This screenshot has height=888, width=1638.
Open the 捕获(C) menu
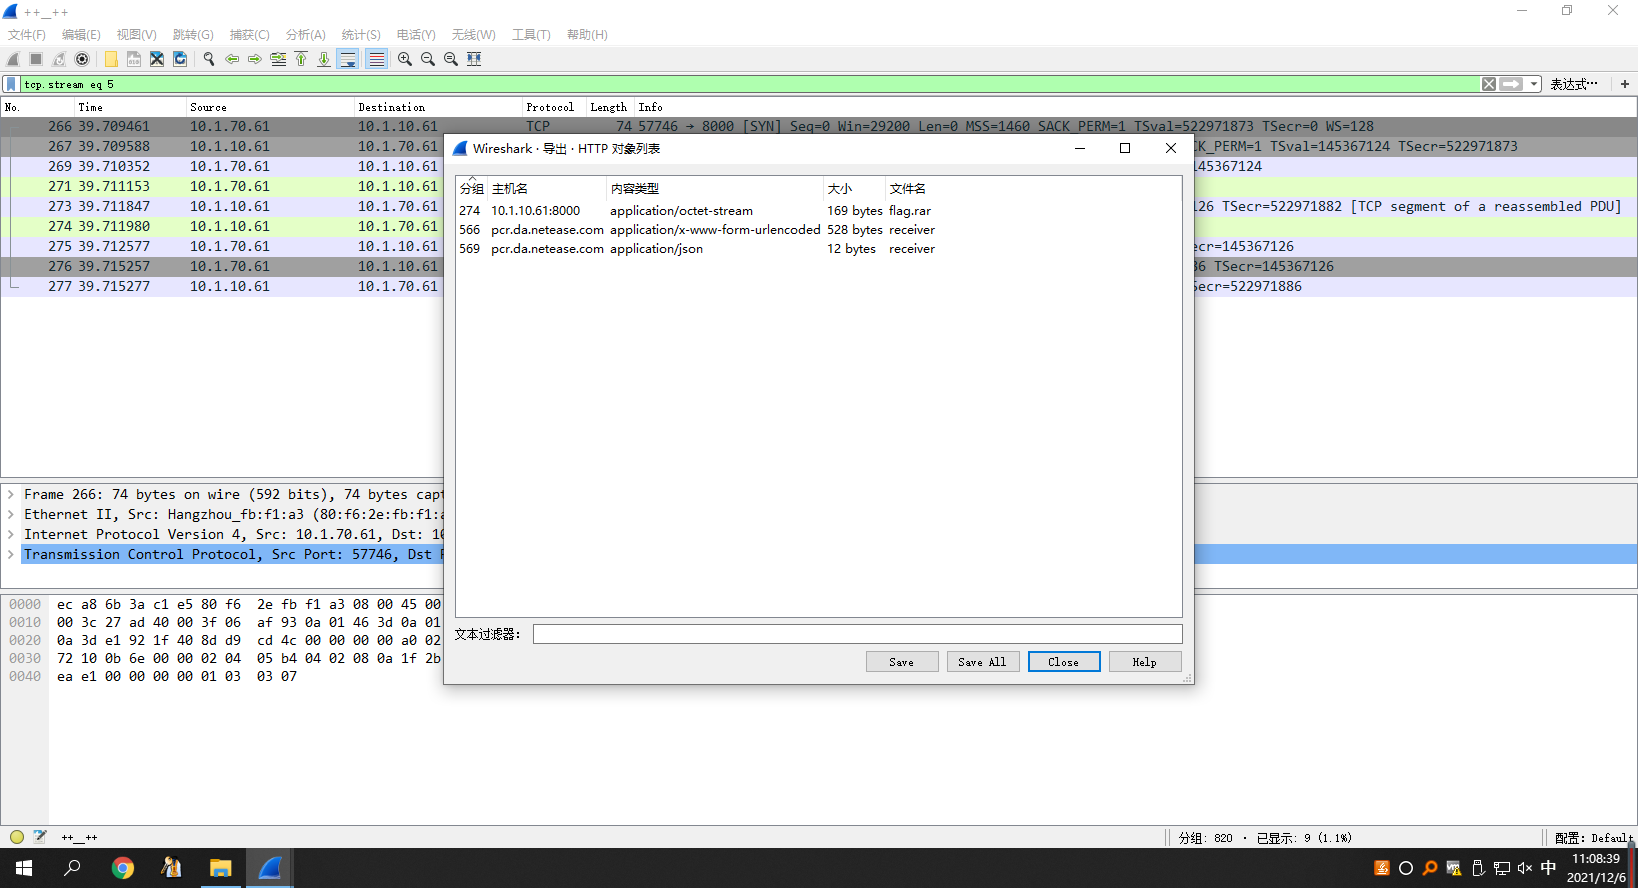point(250,34)
